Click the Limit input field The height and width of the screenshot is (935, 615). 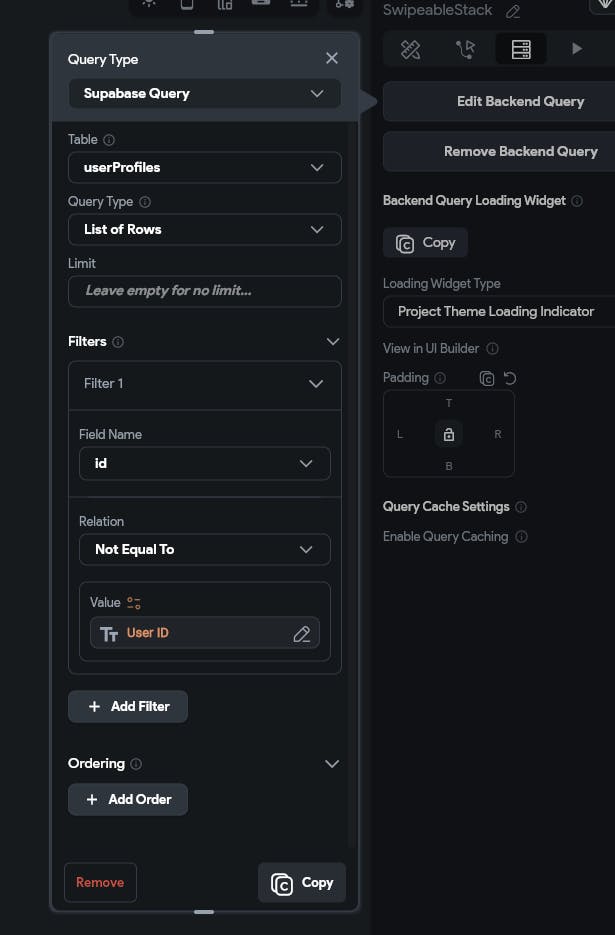pyautogui.click(x=205, y=291)
